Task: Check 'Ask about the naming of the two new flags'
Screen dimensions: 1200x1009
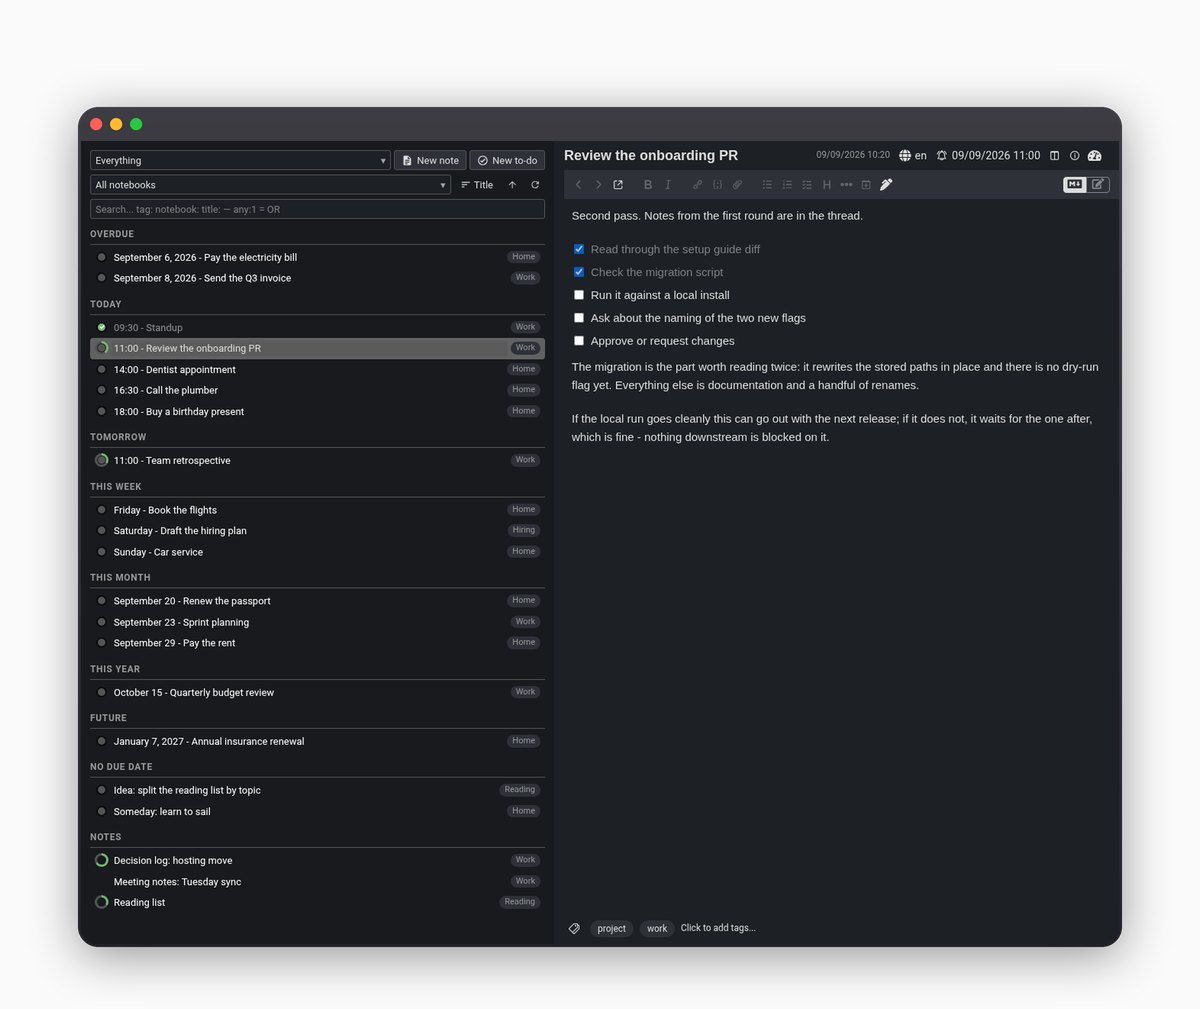Action: click(x=579, y=318)
